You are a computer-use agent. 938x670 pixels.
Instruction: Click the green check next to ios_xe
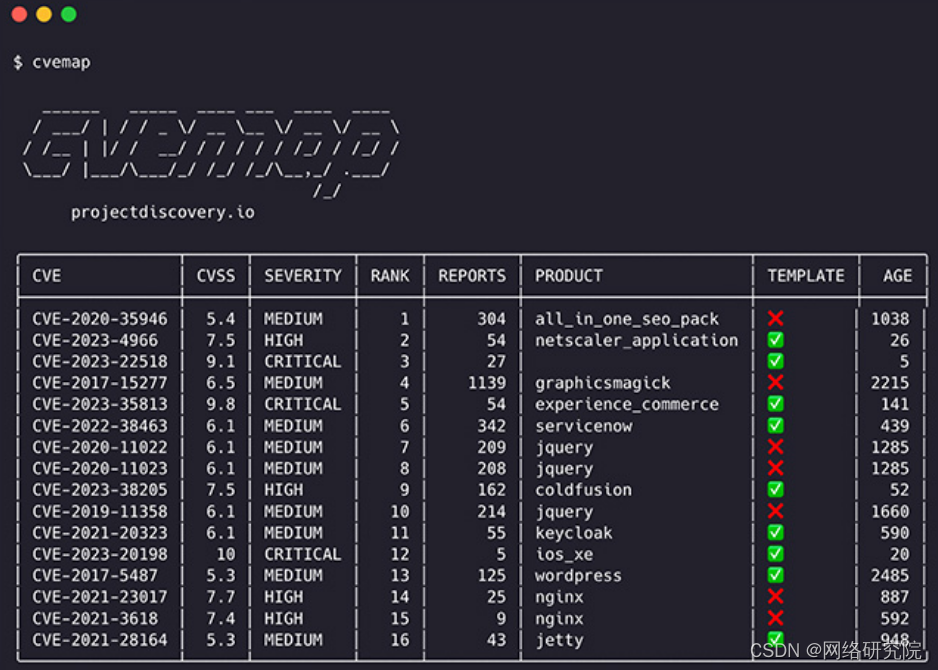pyautogui.click(x=775, y=554)
